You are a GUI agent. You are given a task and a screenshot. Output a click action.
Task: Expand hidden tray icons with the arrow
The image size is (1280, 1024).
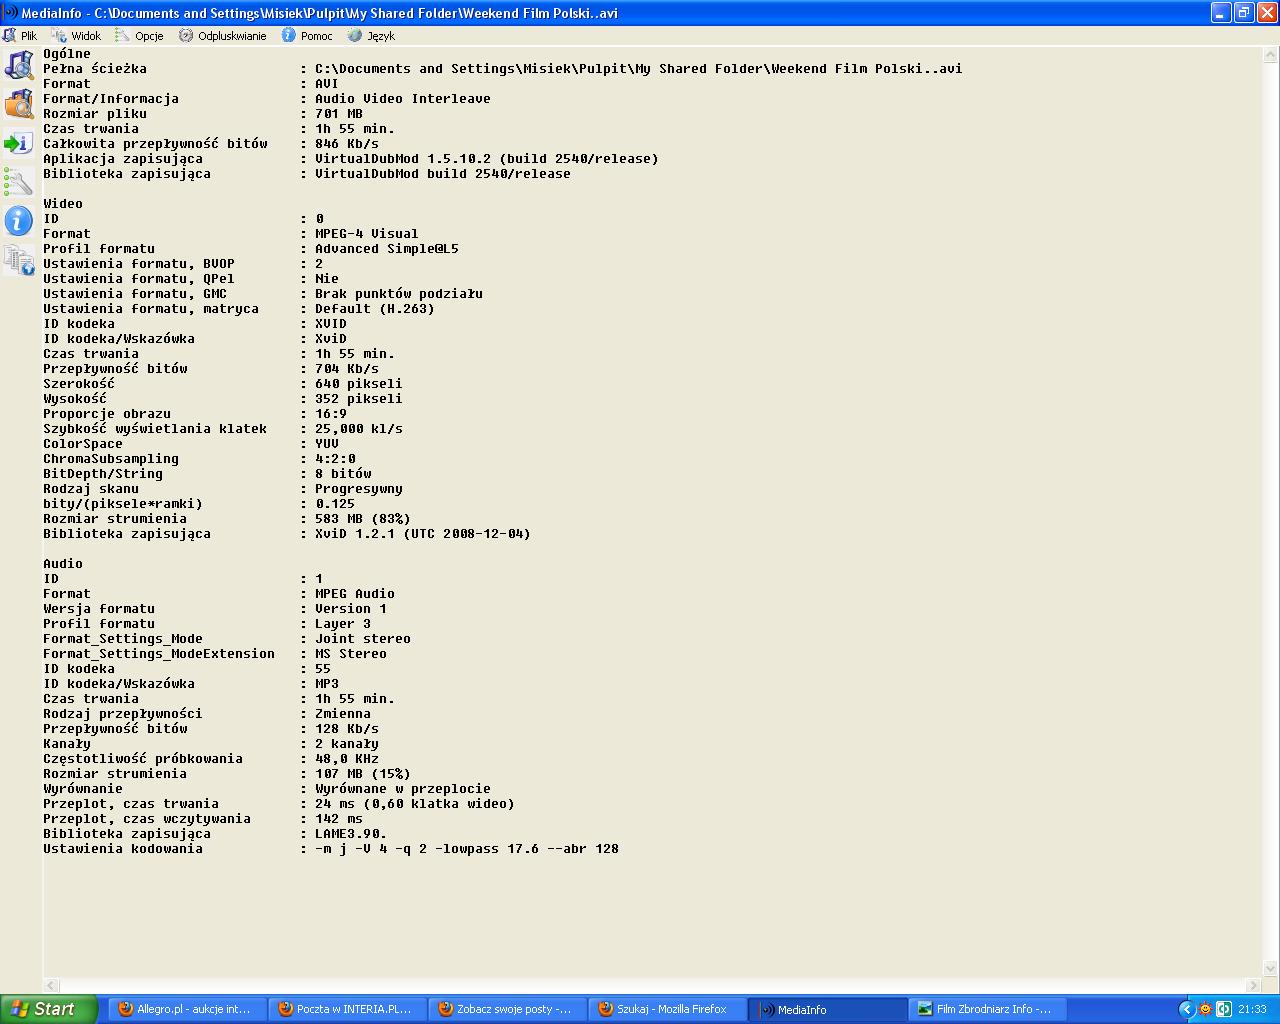[x=1187, y=1009]
